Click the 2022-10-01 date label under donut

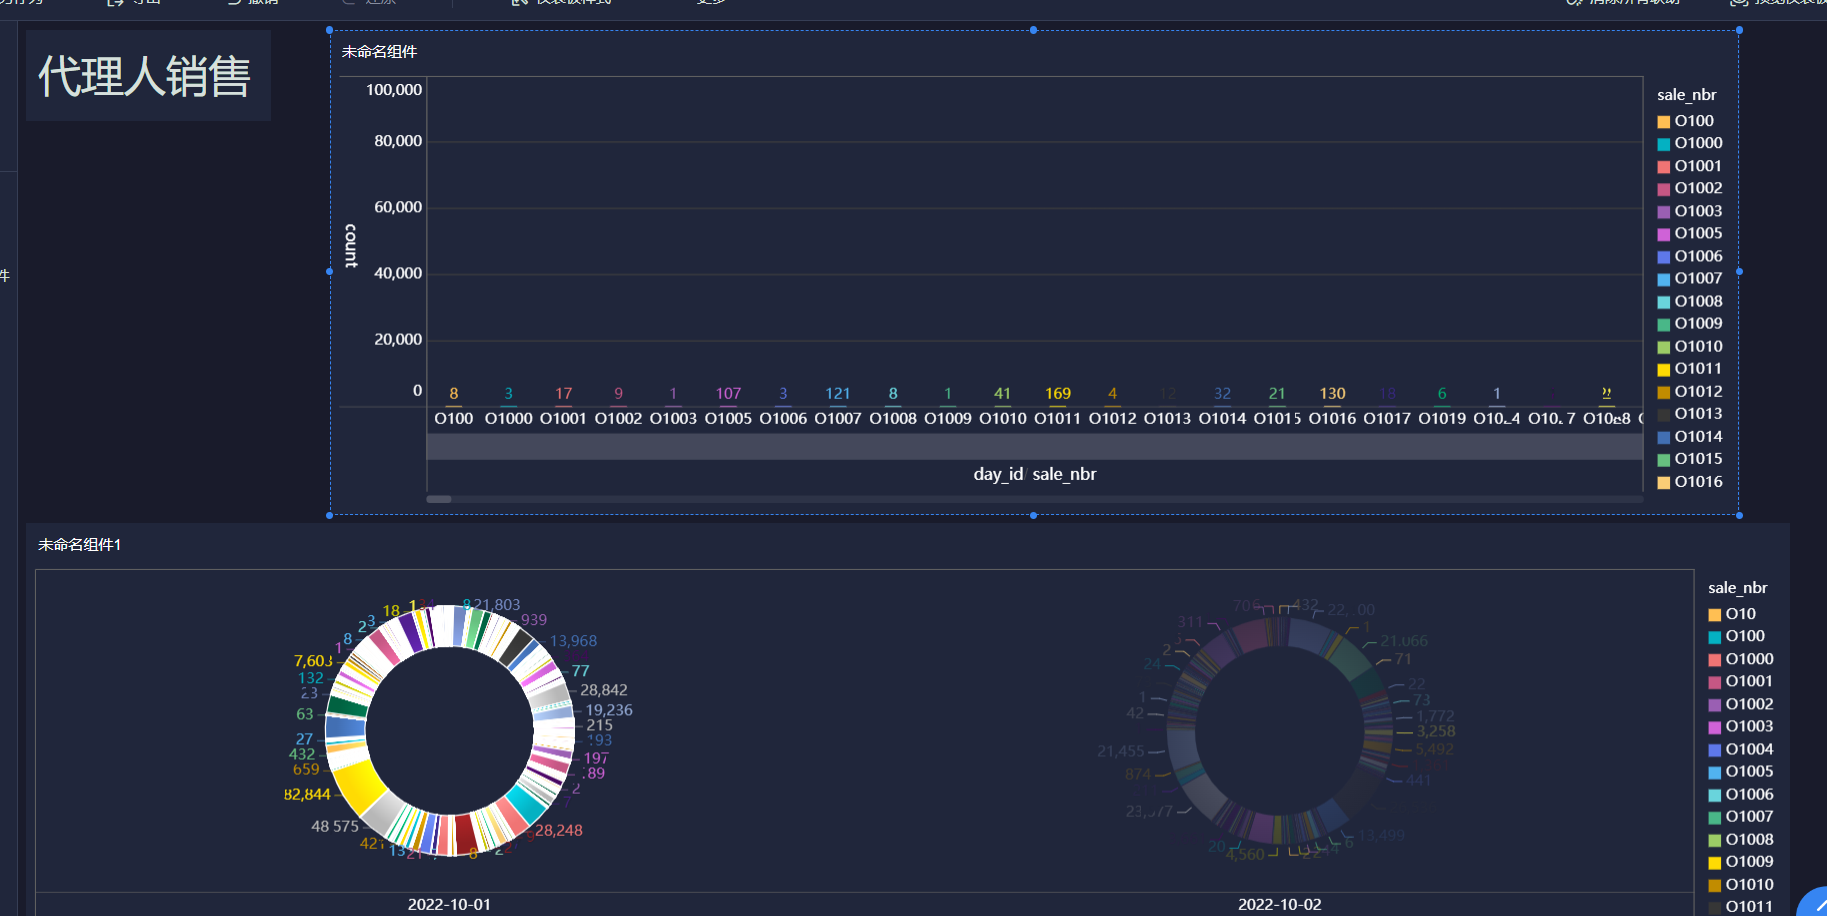(x=449, y=904)
